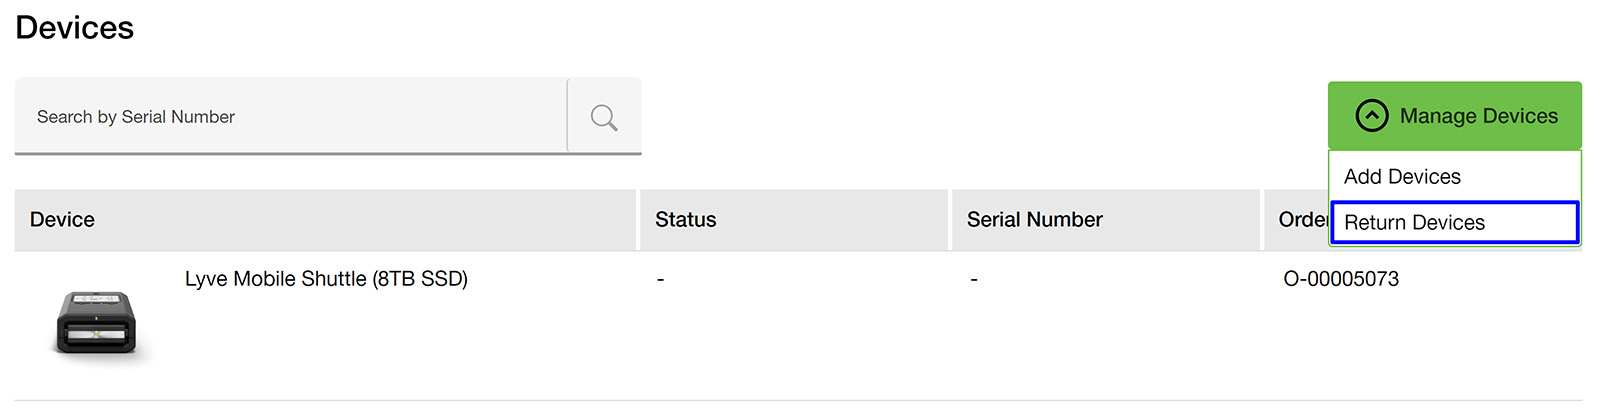
Task: Click the divider between Status and Serial Number headers
Action: 950,220
